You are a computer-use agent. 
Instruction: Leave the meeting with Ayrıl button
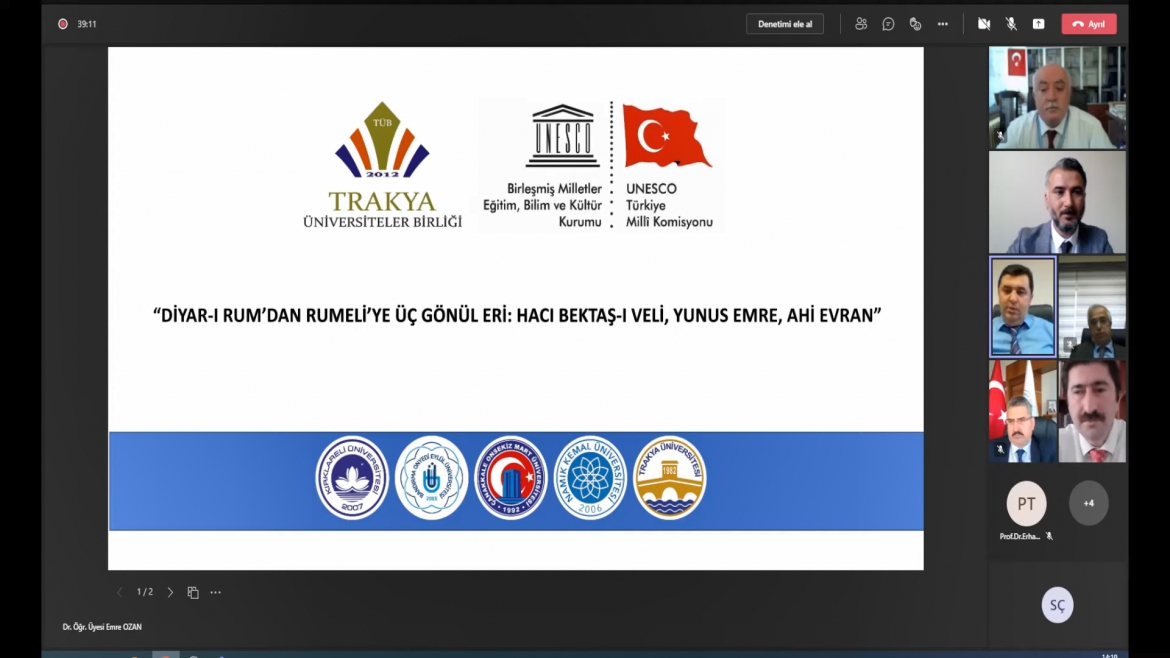coord(1089,24)
